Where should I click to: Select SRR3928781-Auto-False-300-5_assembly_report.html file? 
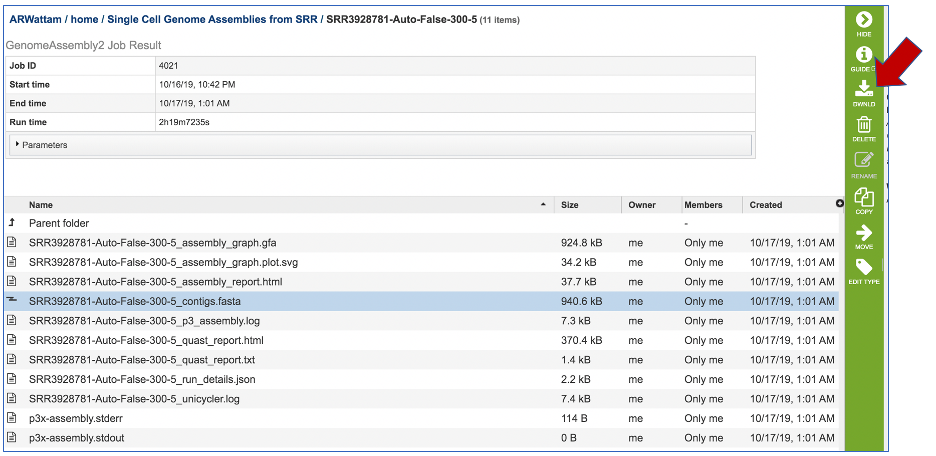(155, 282)
